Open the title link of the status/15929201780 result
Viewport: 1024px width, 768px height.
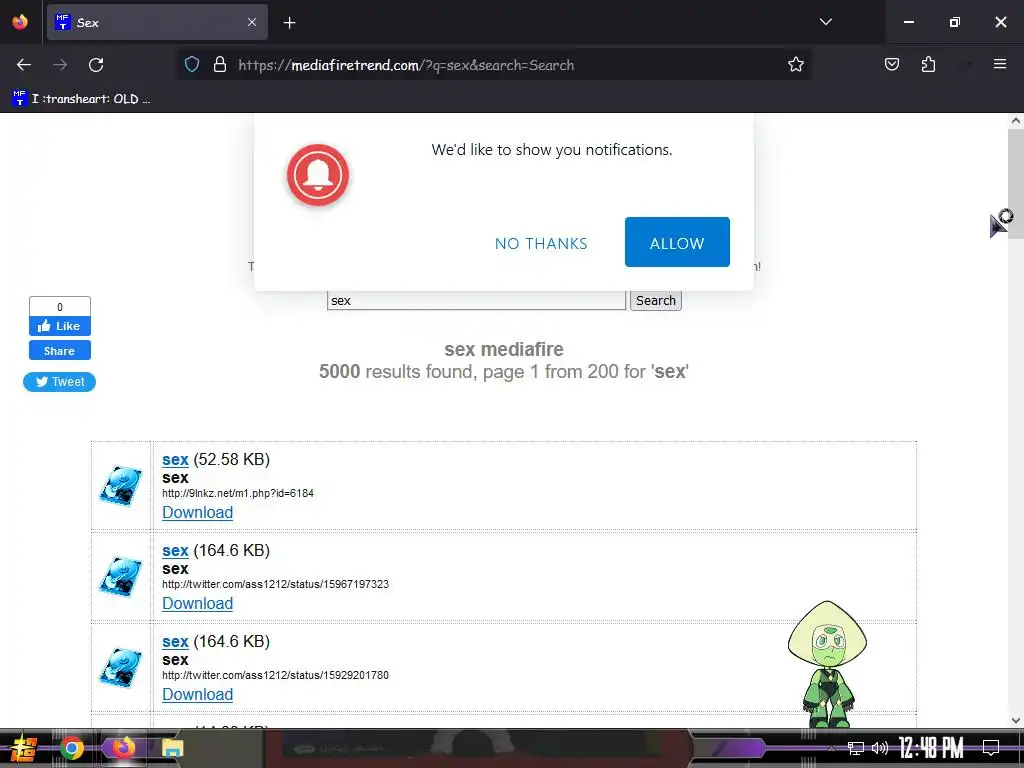pos(175,642)
